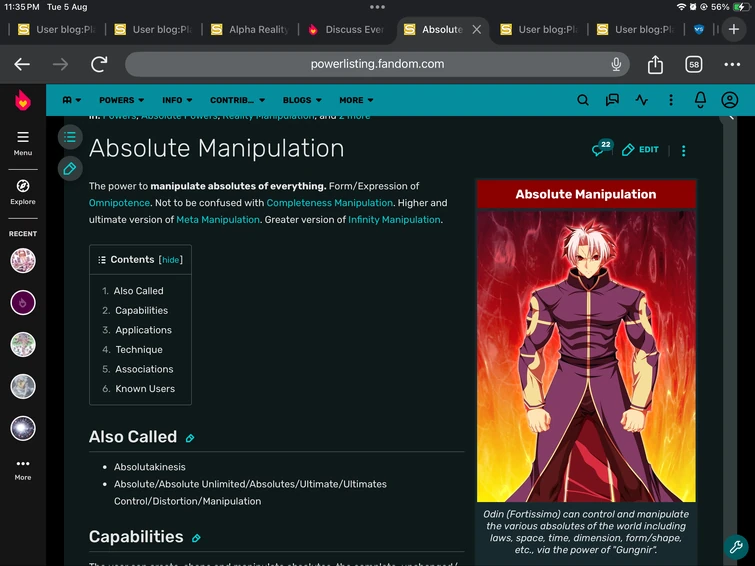755x566 pixels.
Task: Open the More ellipsis in the left sidebar
Action: [x=23, y=470]
